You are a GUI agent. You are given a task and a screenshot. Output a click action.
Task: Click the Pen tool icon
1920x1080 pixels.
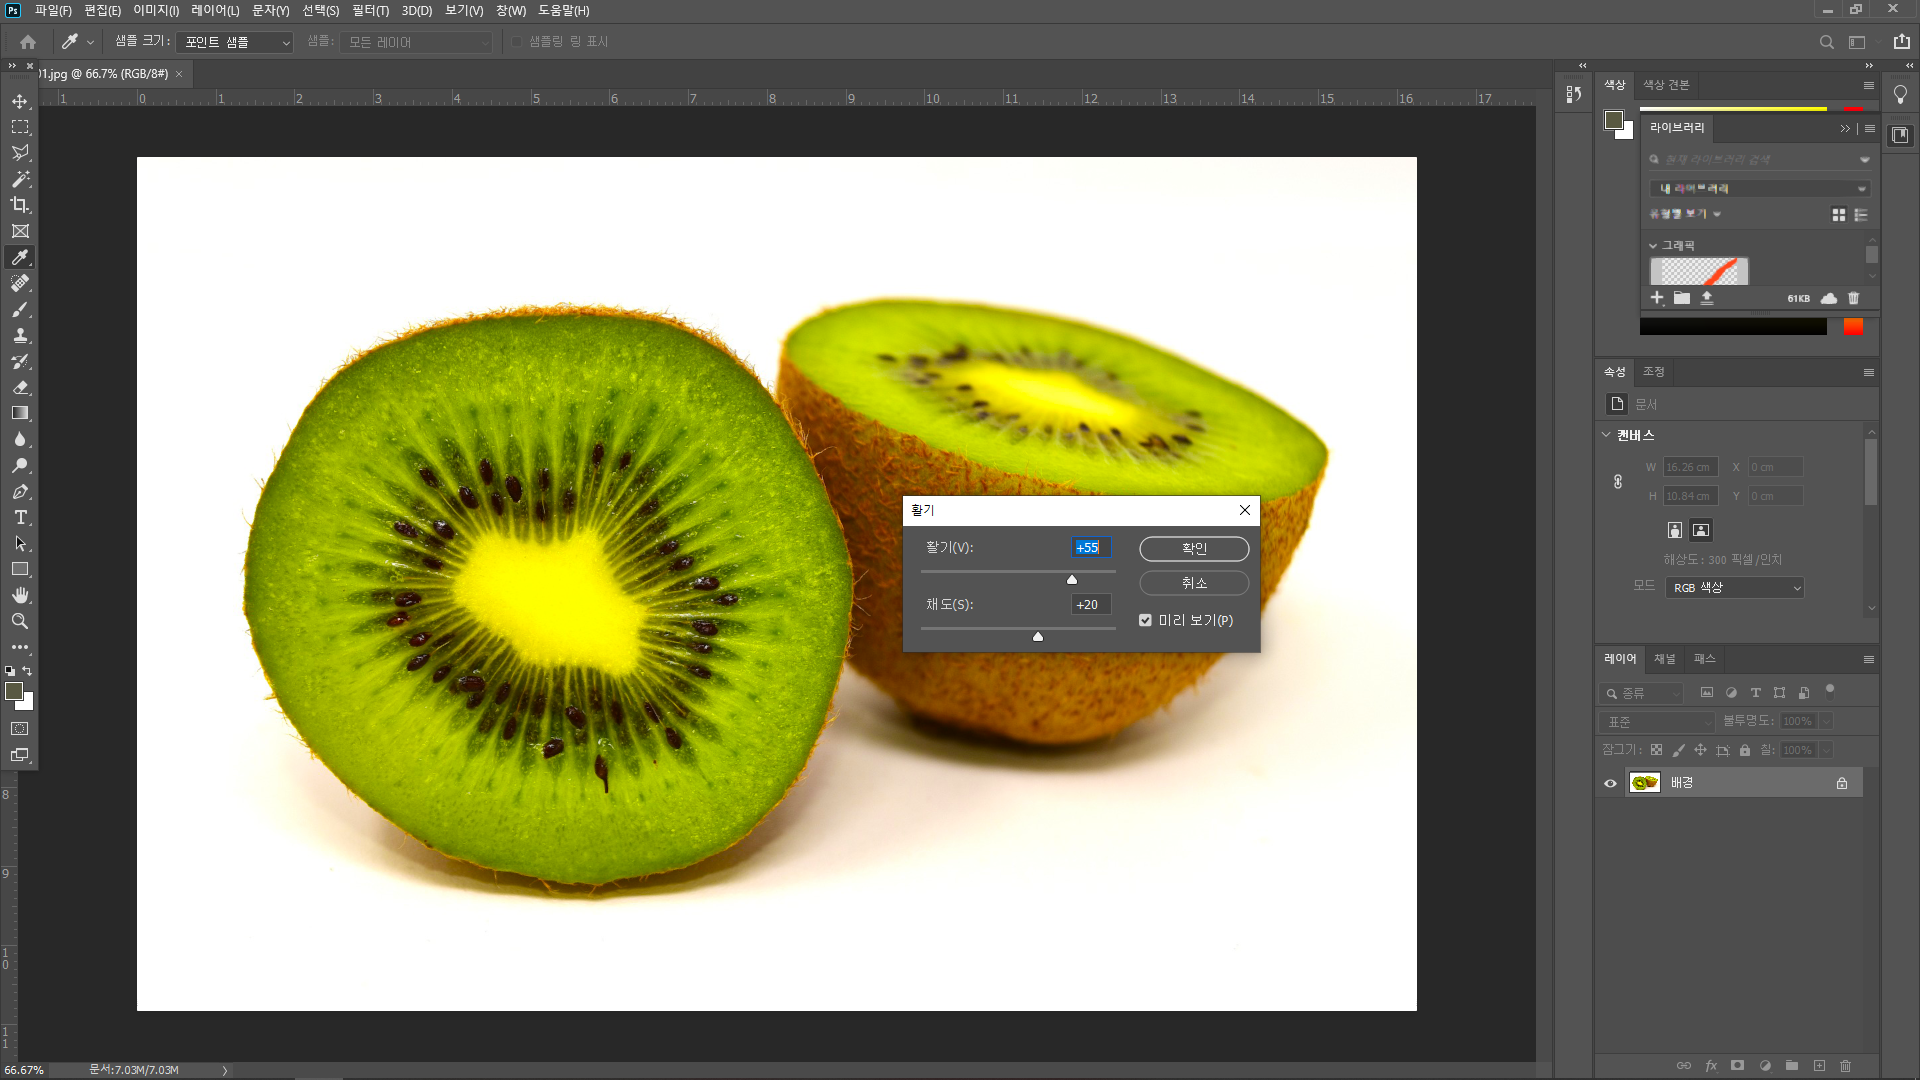tap(20, 491)
